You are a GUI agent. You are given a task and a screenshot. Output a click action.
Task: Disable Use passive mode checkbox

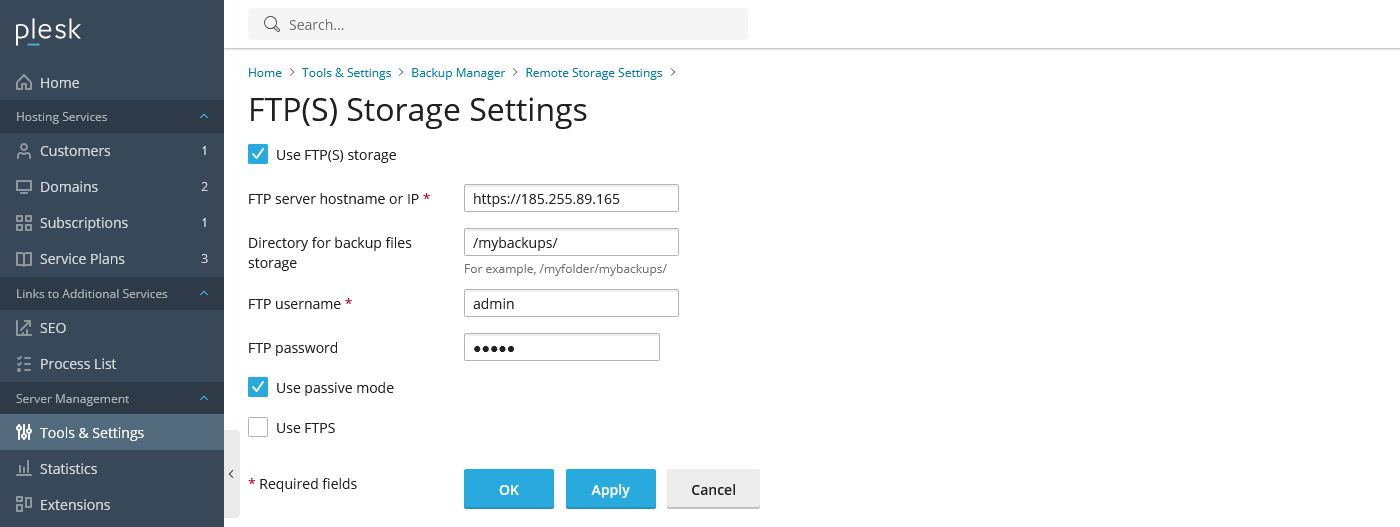pos(258,387)
